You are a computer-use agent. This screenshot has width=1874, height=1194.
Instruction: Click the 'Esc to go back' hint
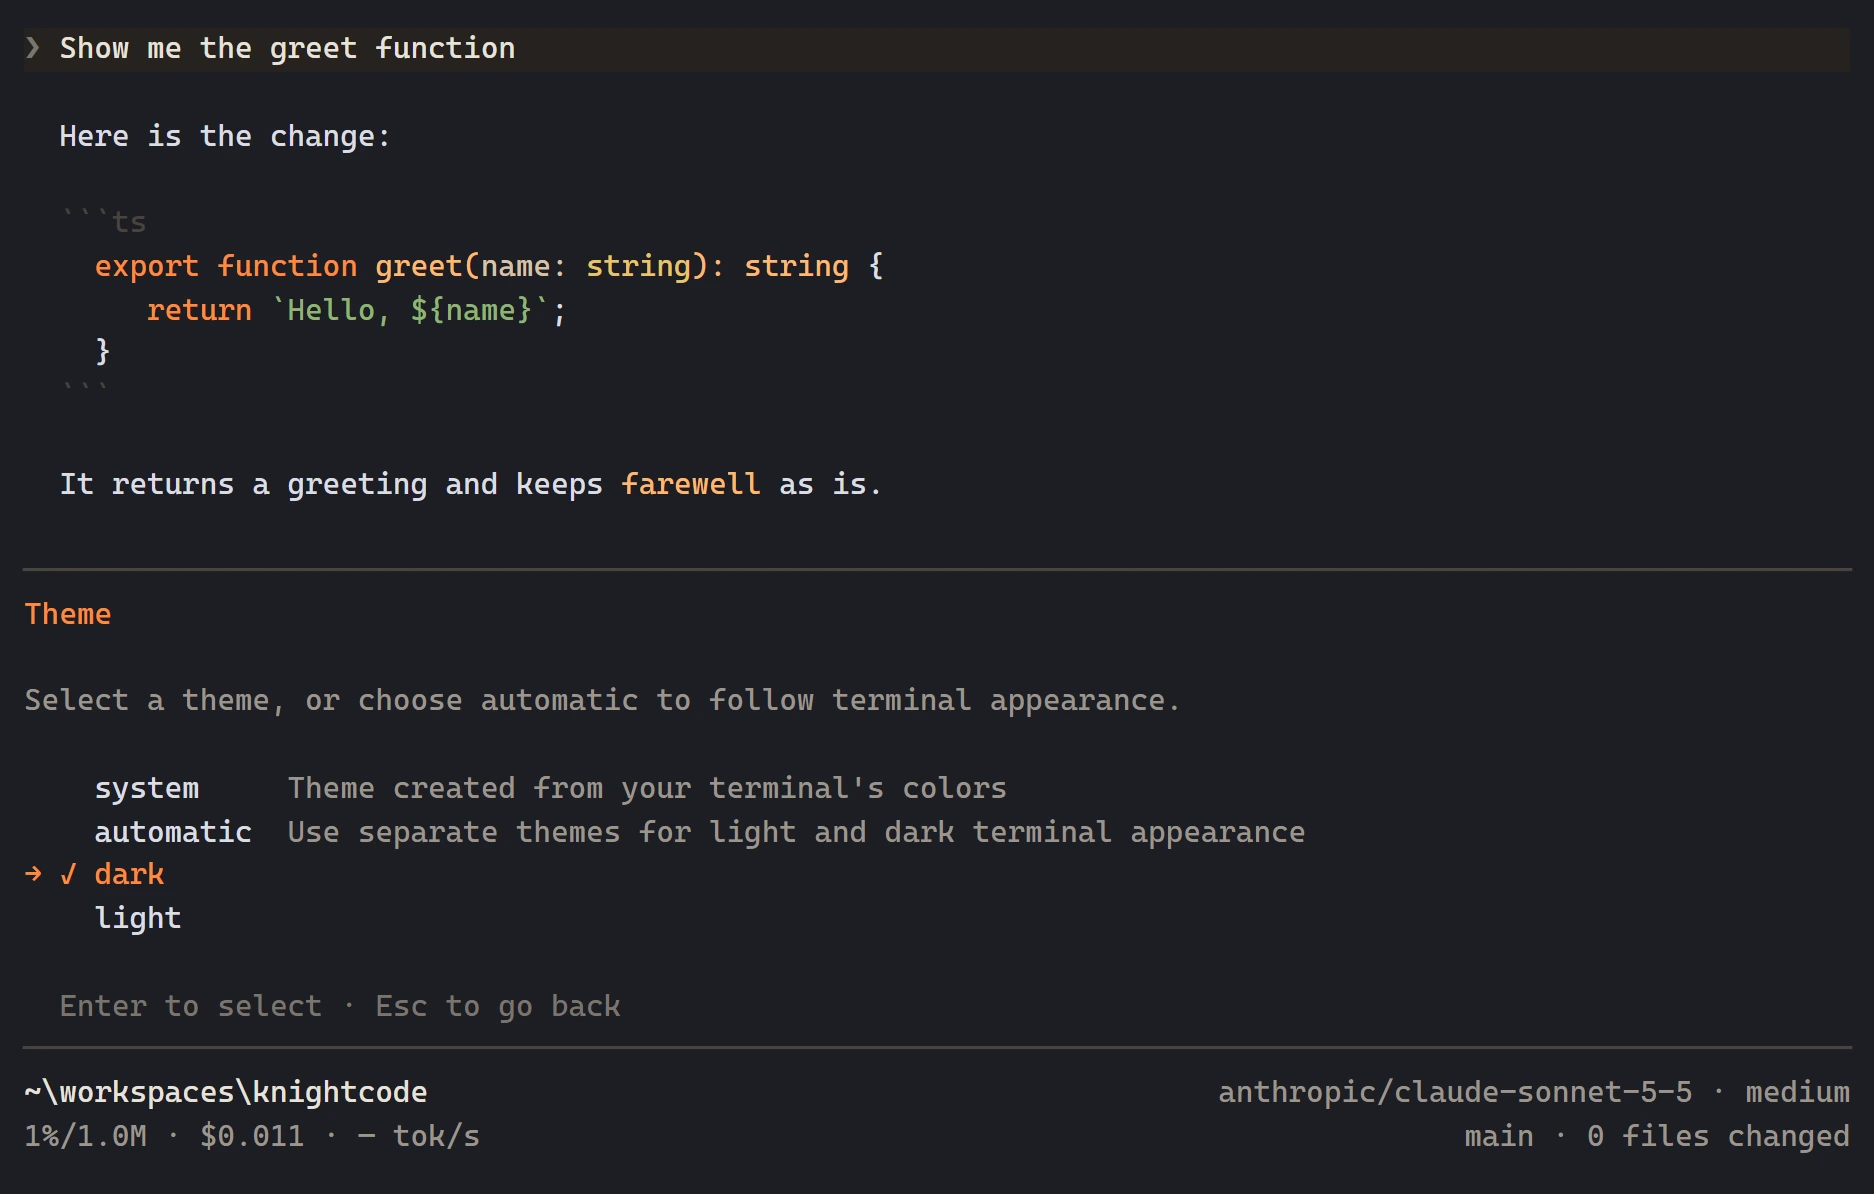tap(498, 1006)
